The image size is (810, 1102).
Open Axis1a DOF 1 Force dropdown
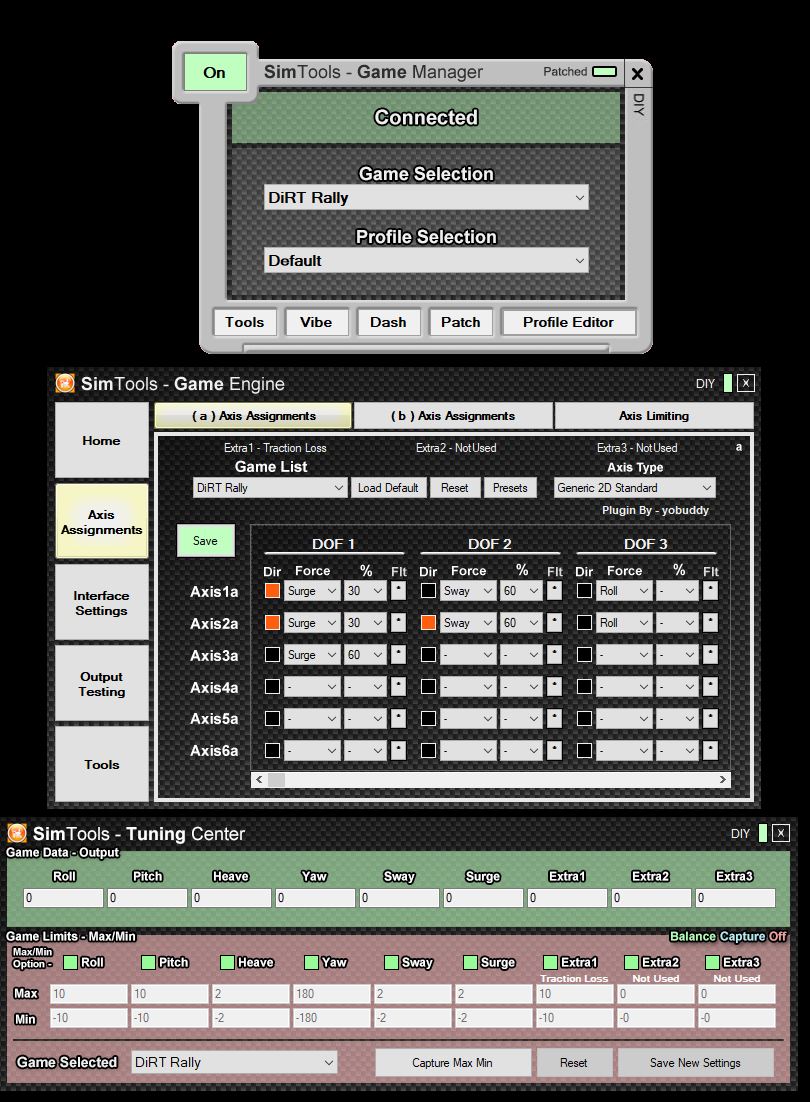(x=312, y=591)
